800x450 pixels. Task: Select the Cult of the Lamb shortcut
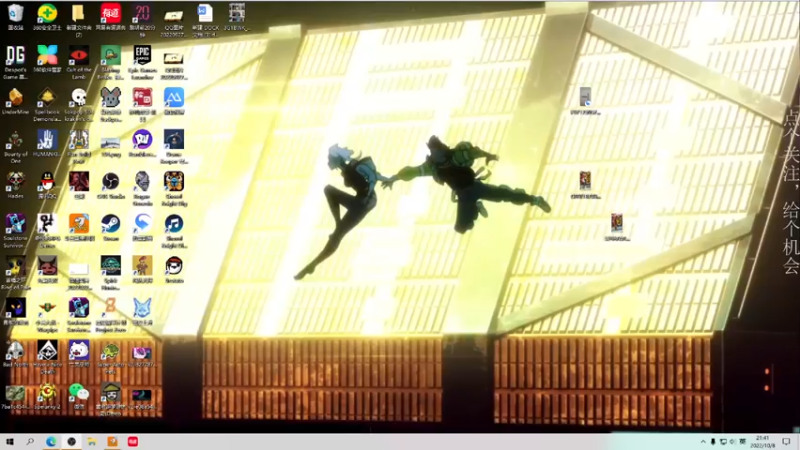pyautogui.click(x=79, y=62)
